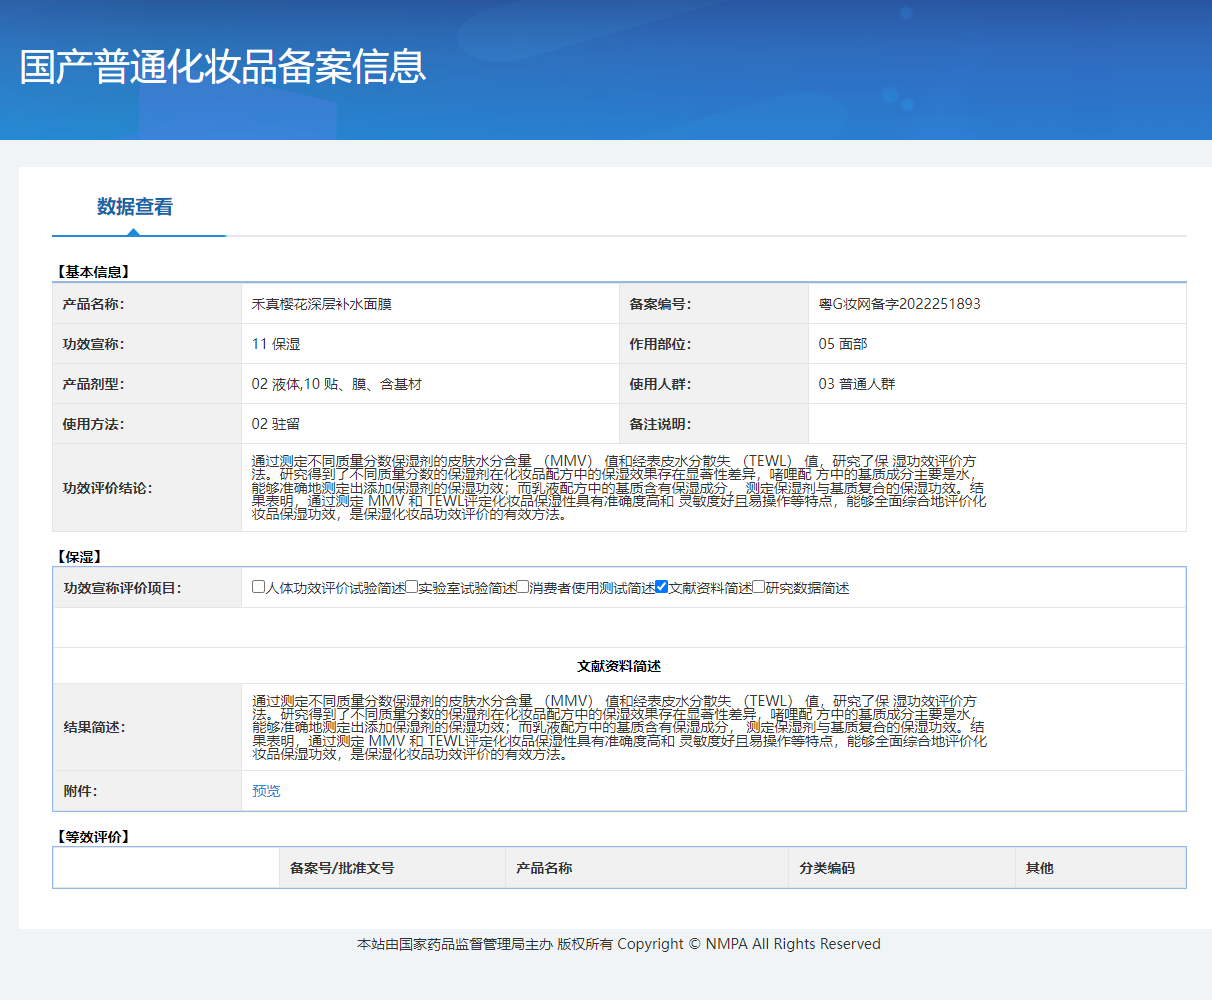Click the 【等效评价】 section heading

[93, 837]
